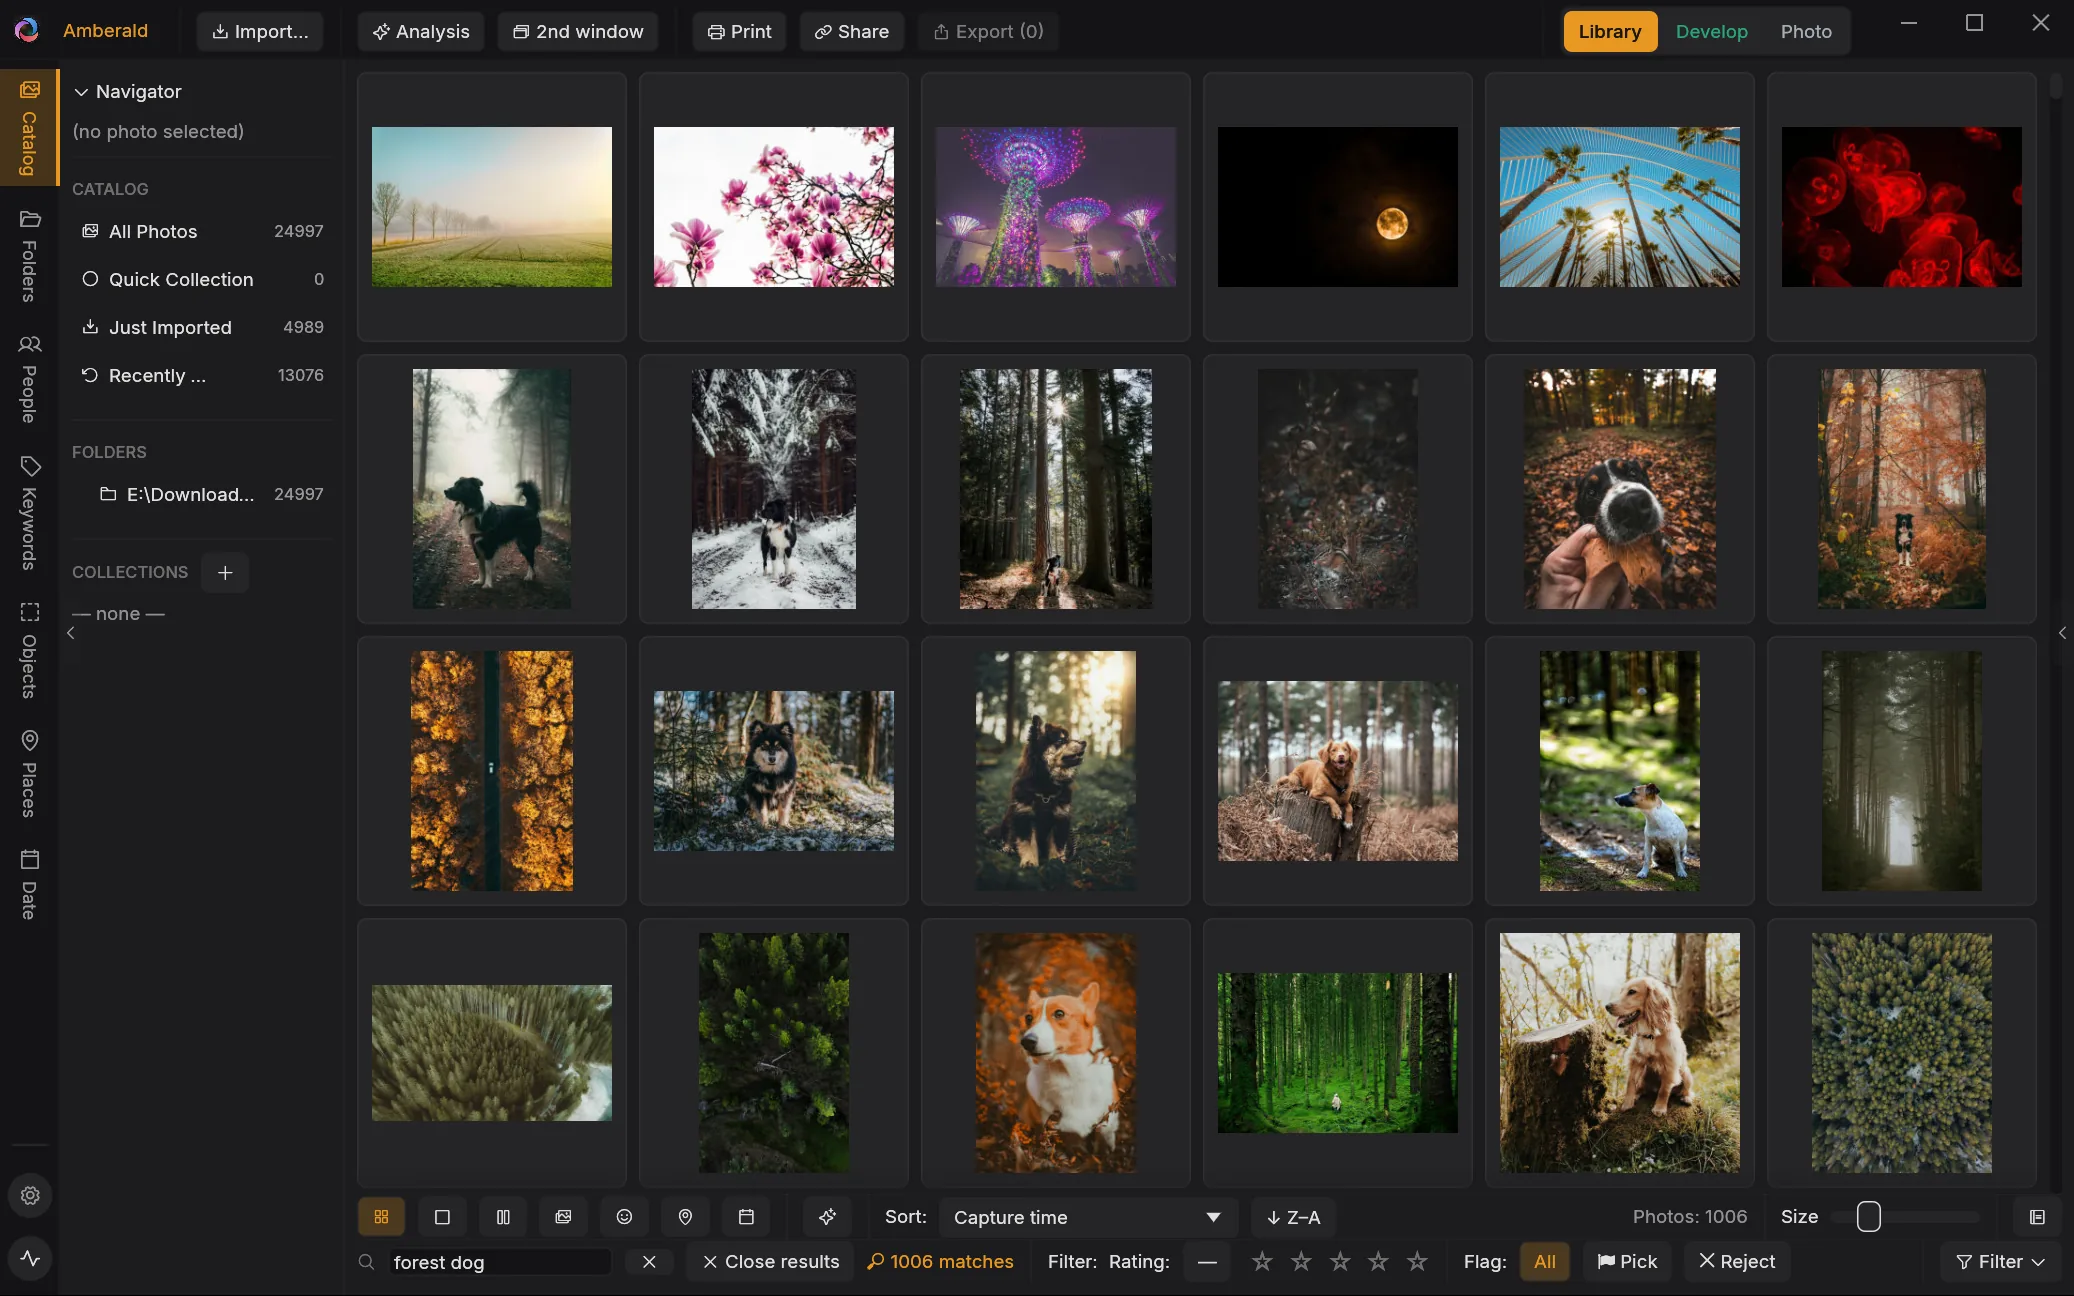The width and height of the screenshot is (2074, 1296).
Task: Switch to compare view icon
Action: (x=503, y=1217)
